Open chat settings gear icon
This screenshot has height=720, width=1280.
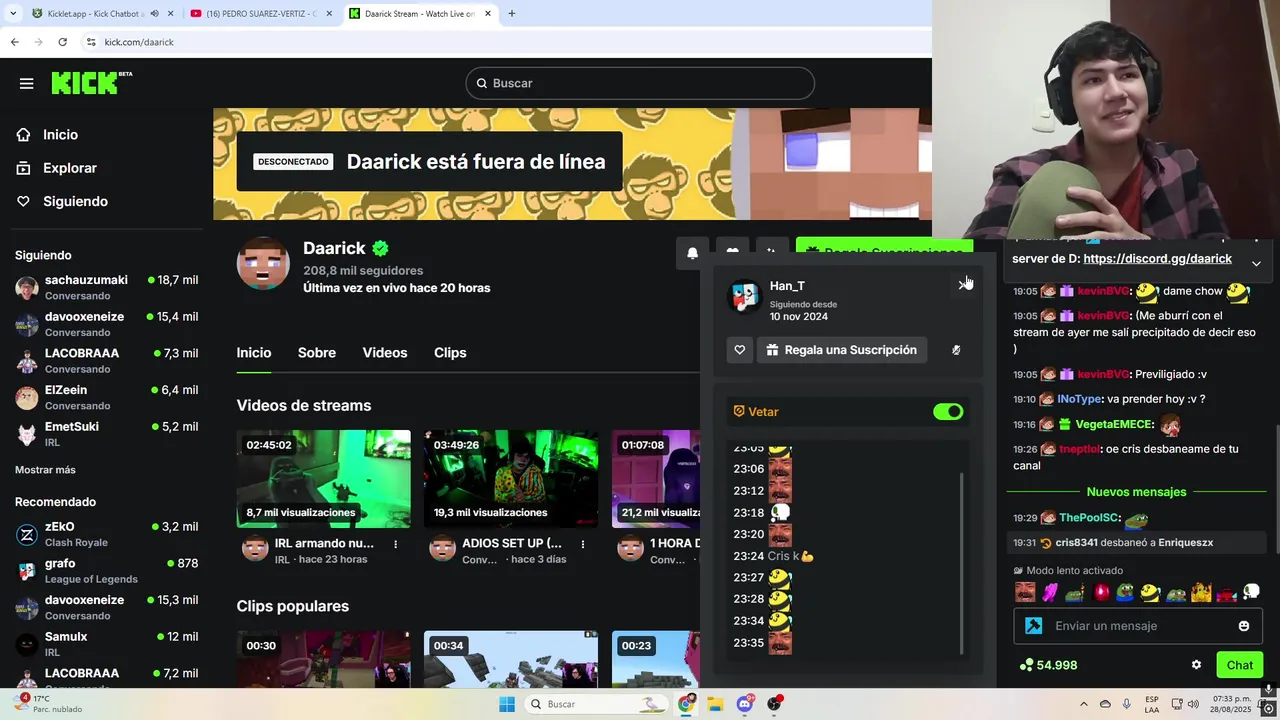point(1196,665)
